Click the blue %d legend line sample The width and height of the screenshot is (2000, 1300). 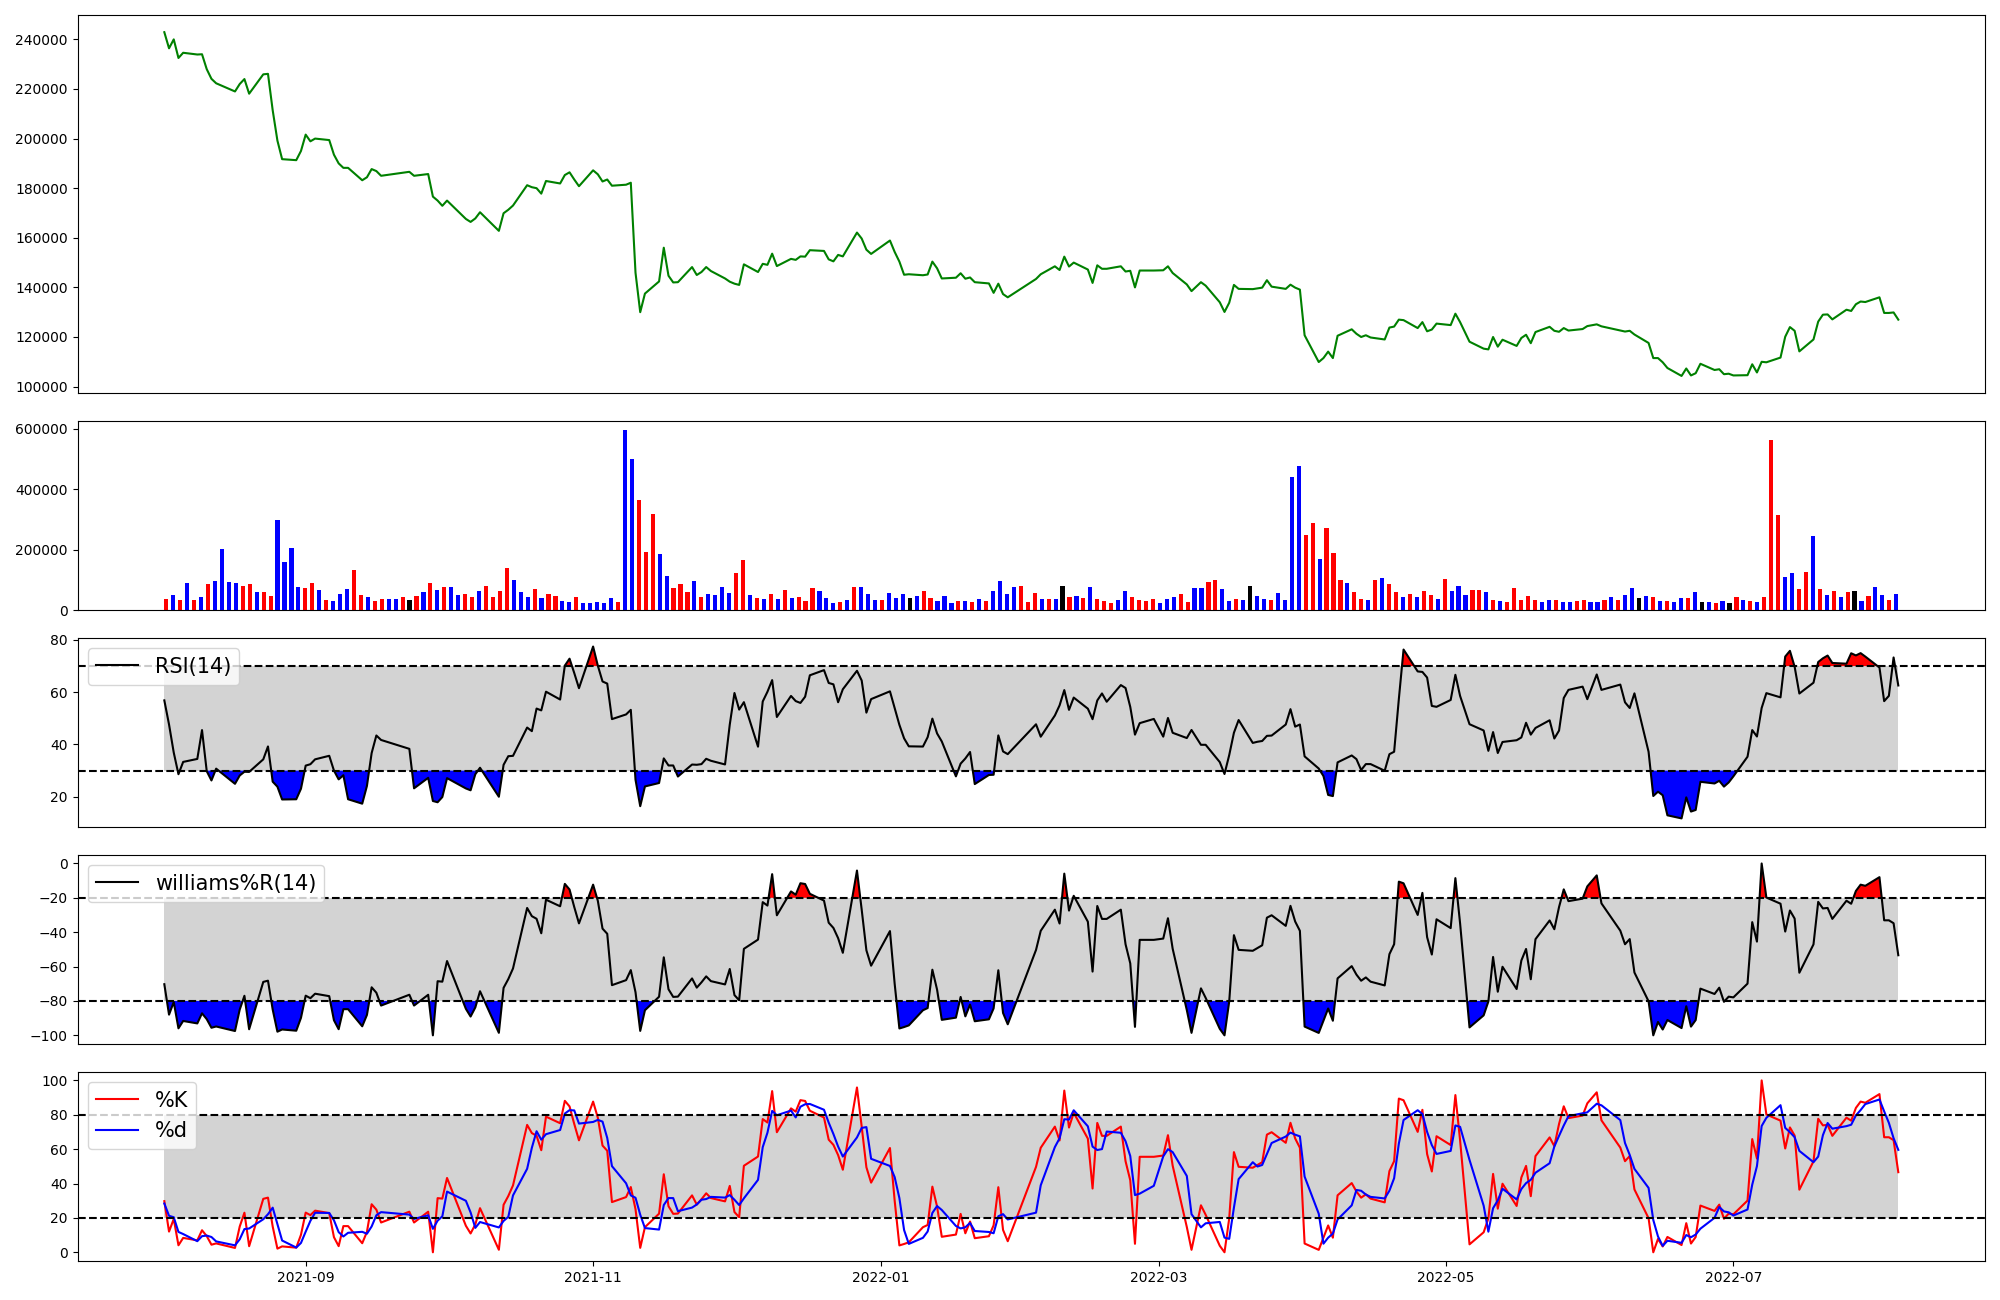117,1130
